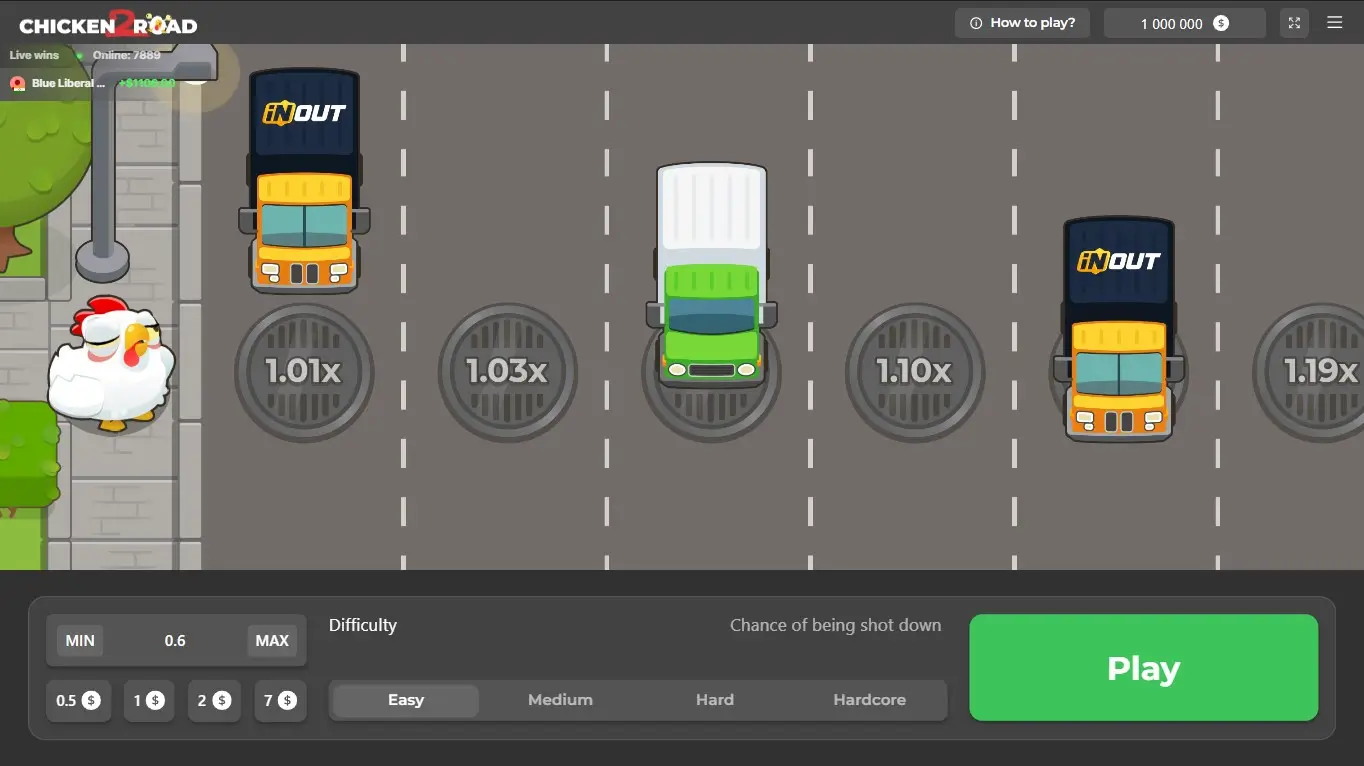Viewport: 1364px width, 766px height.
Task: Click the 1.03x manhole multiplier
Action: pos(507,372)
